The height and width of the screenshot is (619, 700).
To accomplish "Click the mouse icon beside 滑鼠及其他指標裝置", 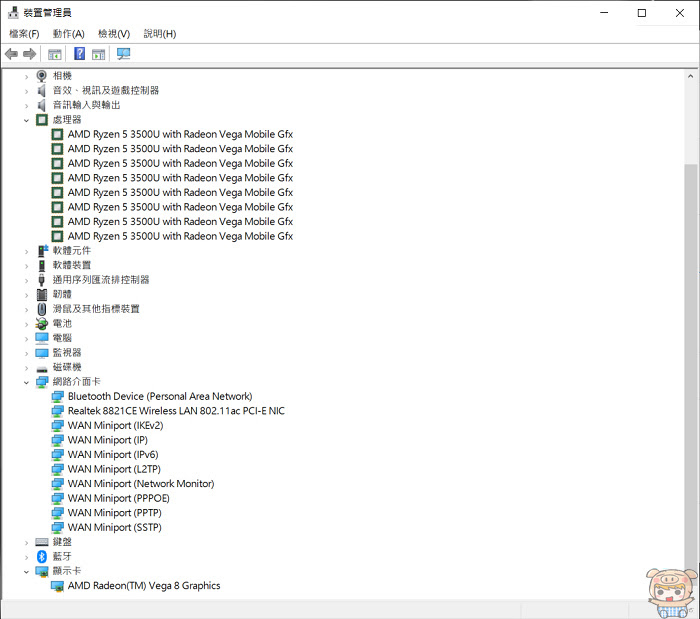I will (42, 309).
